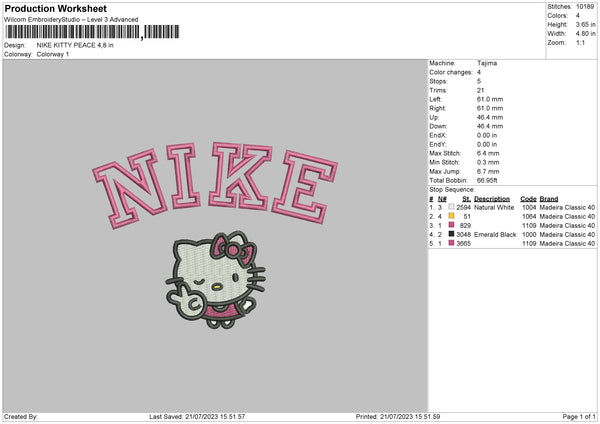Click the Down value 46.4 mm

point(490,126)
